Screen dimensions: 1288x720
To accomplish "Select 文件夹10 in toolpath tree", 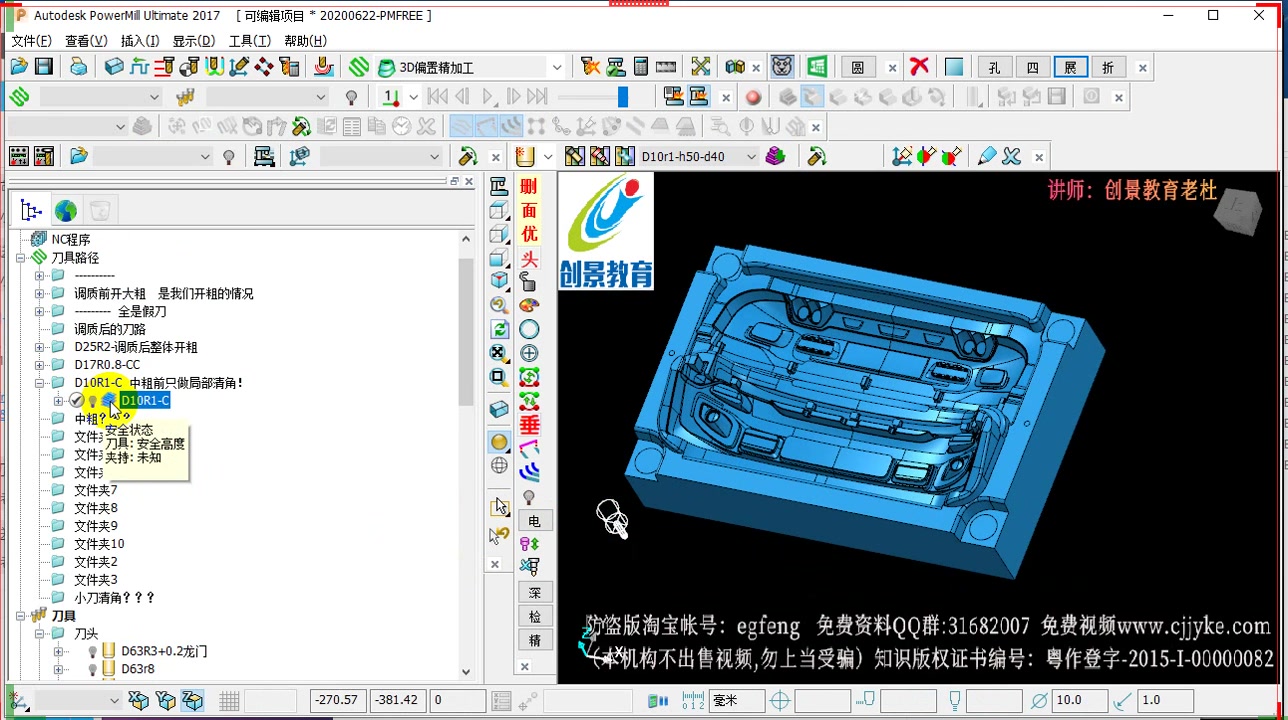I will tap(99, 544).
